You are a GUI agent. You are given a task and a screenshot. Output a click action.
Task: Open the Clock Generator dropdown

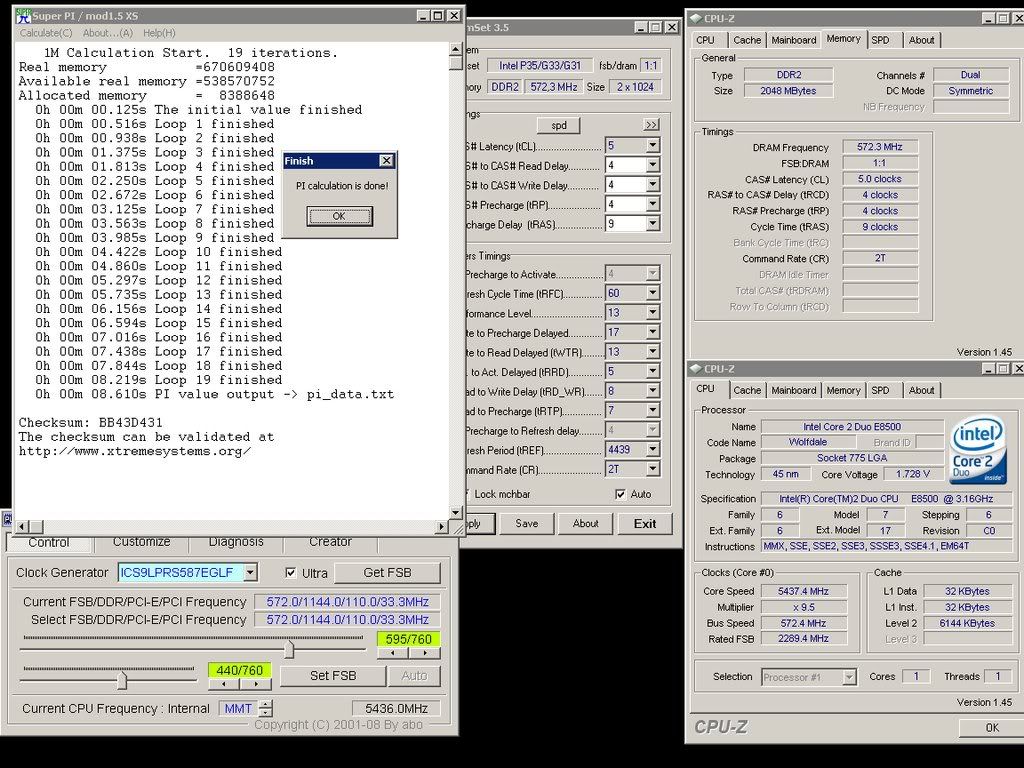250,573
